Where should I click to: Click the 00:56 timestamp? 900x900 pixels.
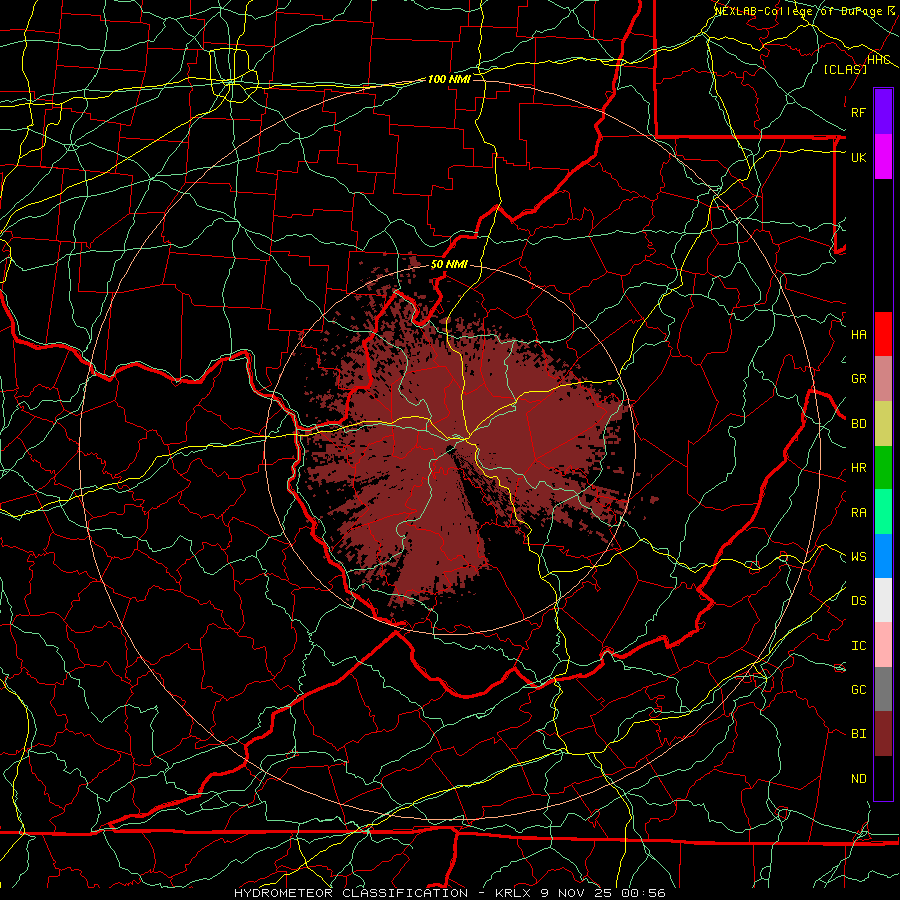click(643, 893)
